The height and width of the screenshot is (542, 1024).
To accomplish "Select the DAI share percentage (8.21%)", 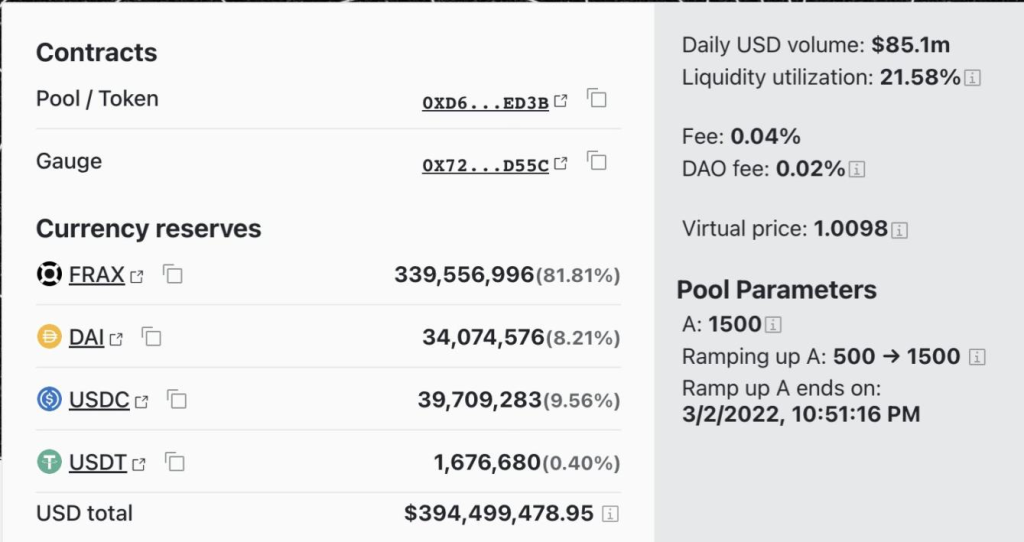I will point(583,338).
